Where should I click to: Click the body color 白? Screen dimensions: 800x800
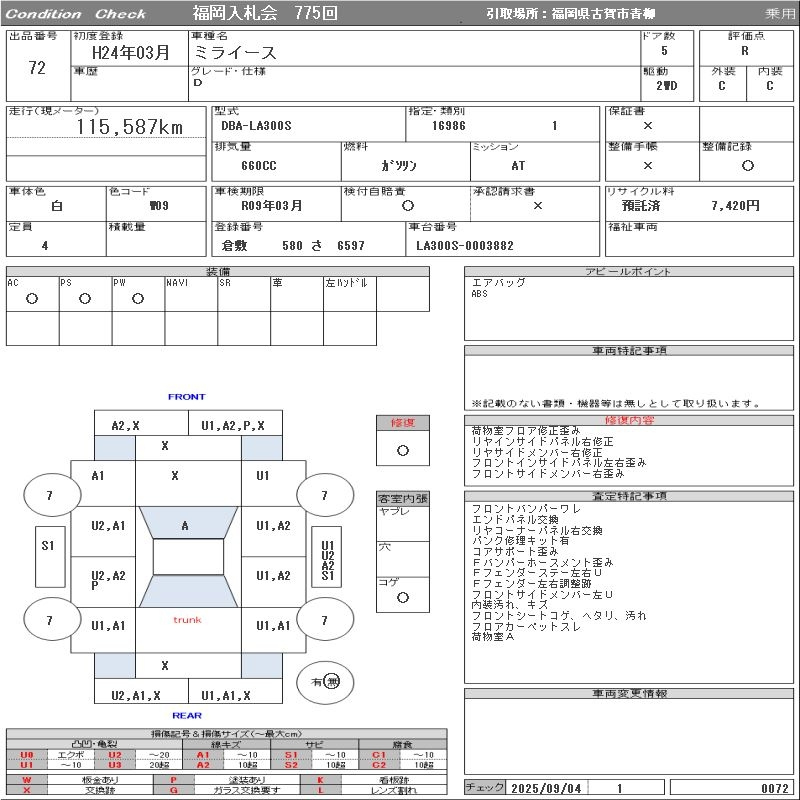[57, 206]
